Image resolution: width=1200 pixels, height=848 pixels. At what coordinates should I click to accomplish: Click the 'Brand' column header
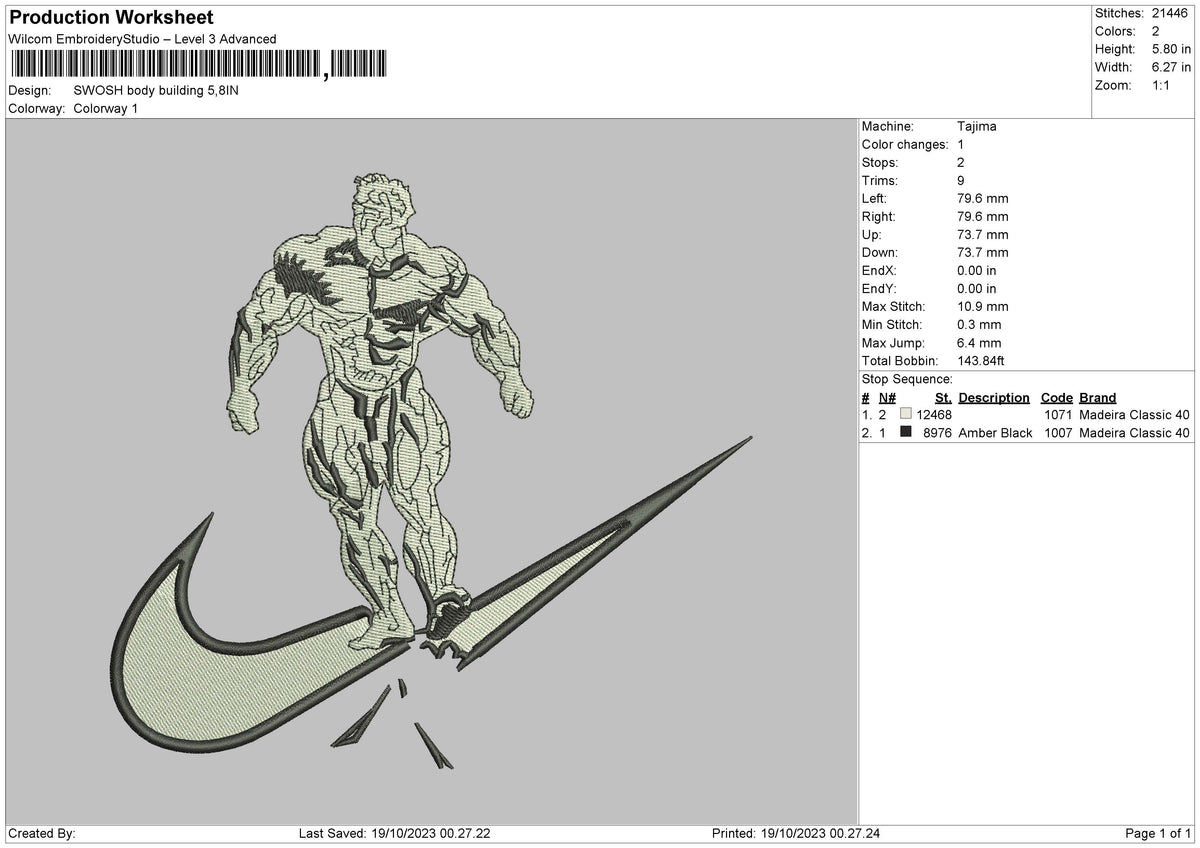[x=1097, y=398]
